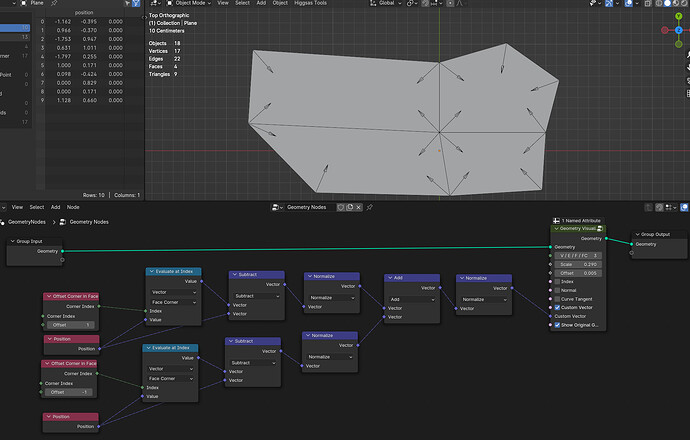This screenshot has width=690, height=440.
Task: Adjust the Scale value slider
Action: coord(578,264)
